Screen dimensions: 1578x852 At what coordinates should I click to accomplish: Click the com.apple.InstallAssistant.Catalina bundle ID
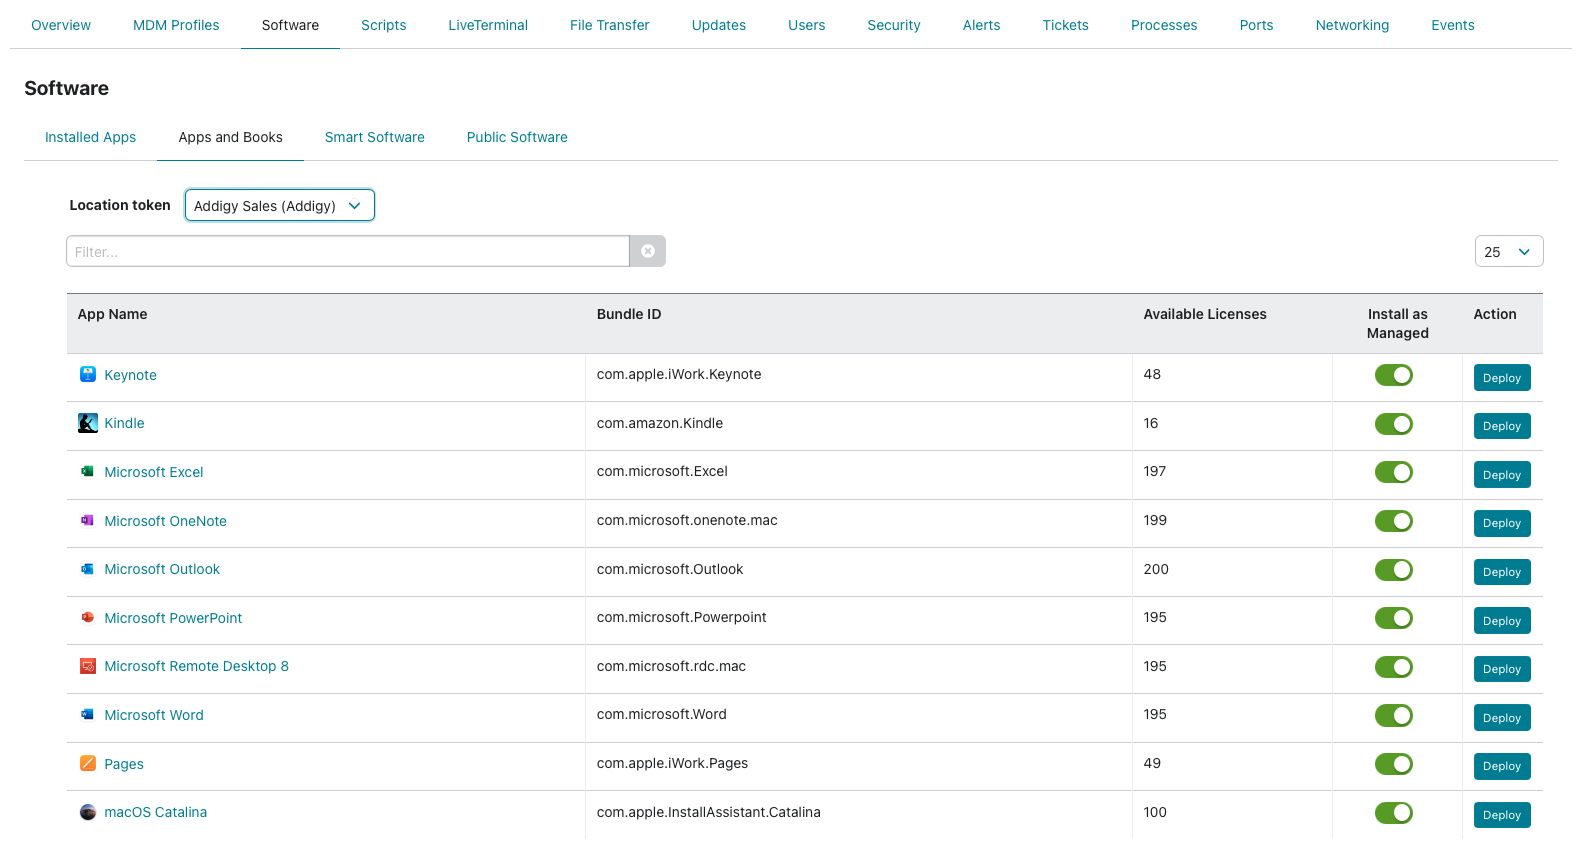(709, 812)
